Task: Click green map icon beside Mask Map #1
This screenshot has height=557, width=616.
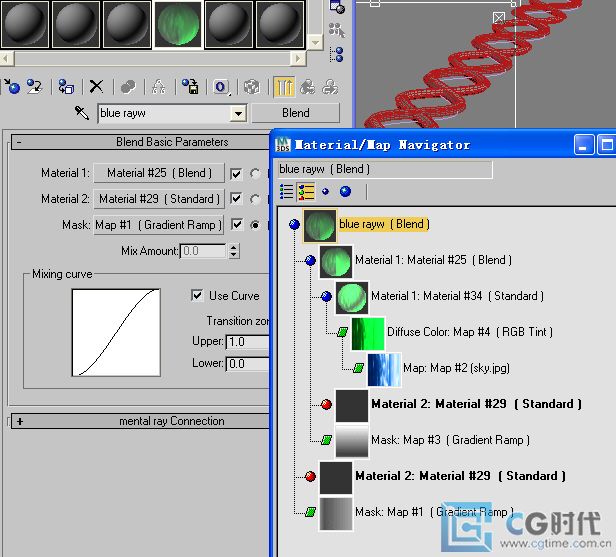Action: pos(310,512)
